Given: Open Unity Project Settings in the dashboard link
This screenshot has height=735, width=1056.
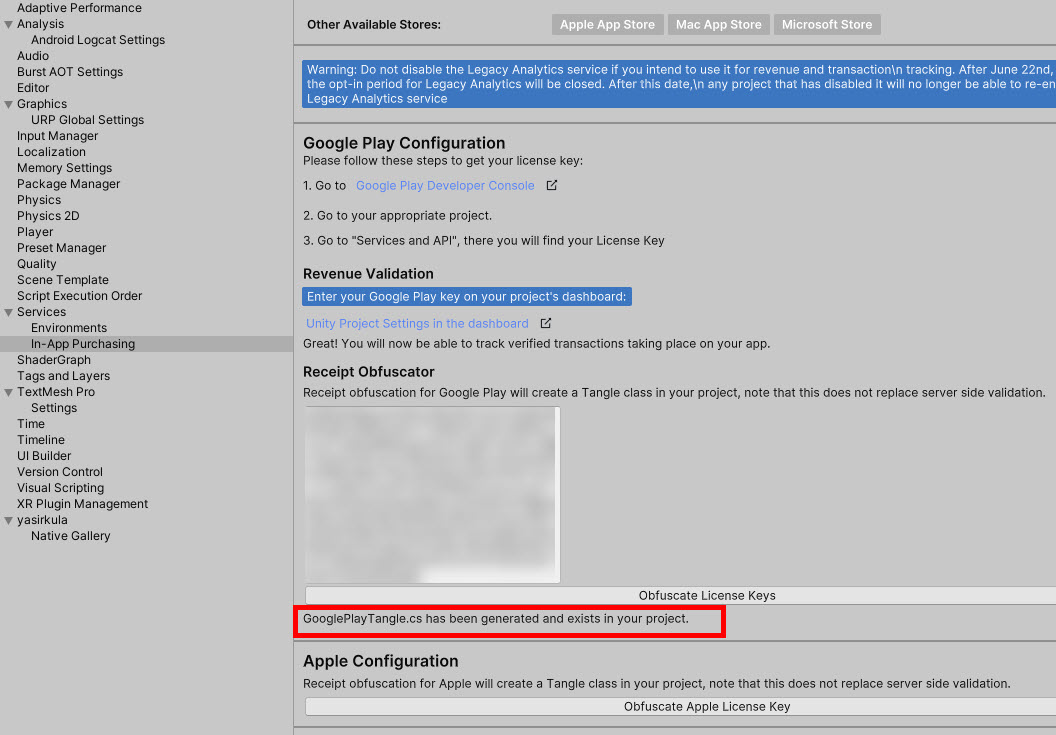Looking at the screenshot, I should pyautogui.click(x=417, y=323).
